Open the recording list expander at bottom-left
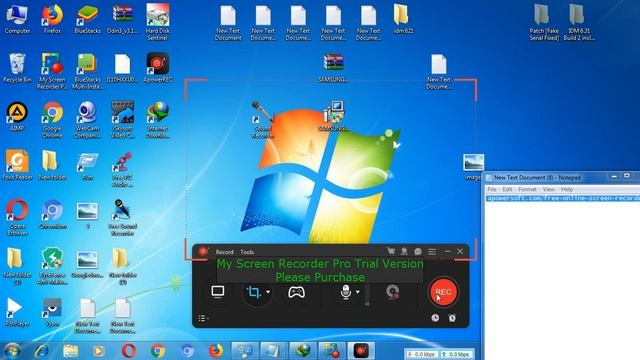The image size is (640, 360). coord(203,318)
